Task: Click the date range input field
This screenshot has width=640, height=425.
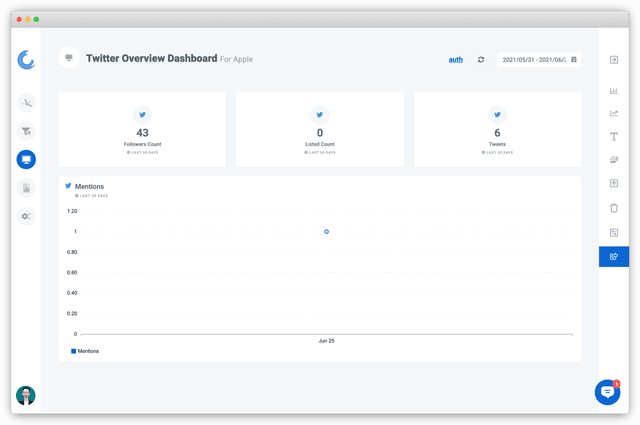Action: [539, 60]
